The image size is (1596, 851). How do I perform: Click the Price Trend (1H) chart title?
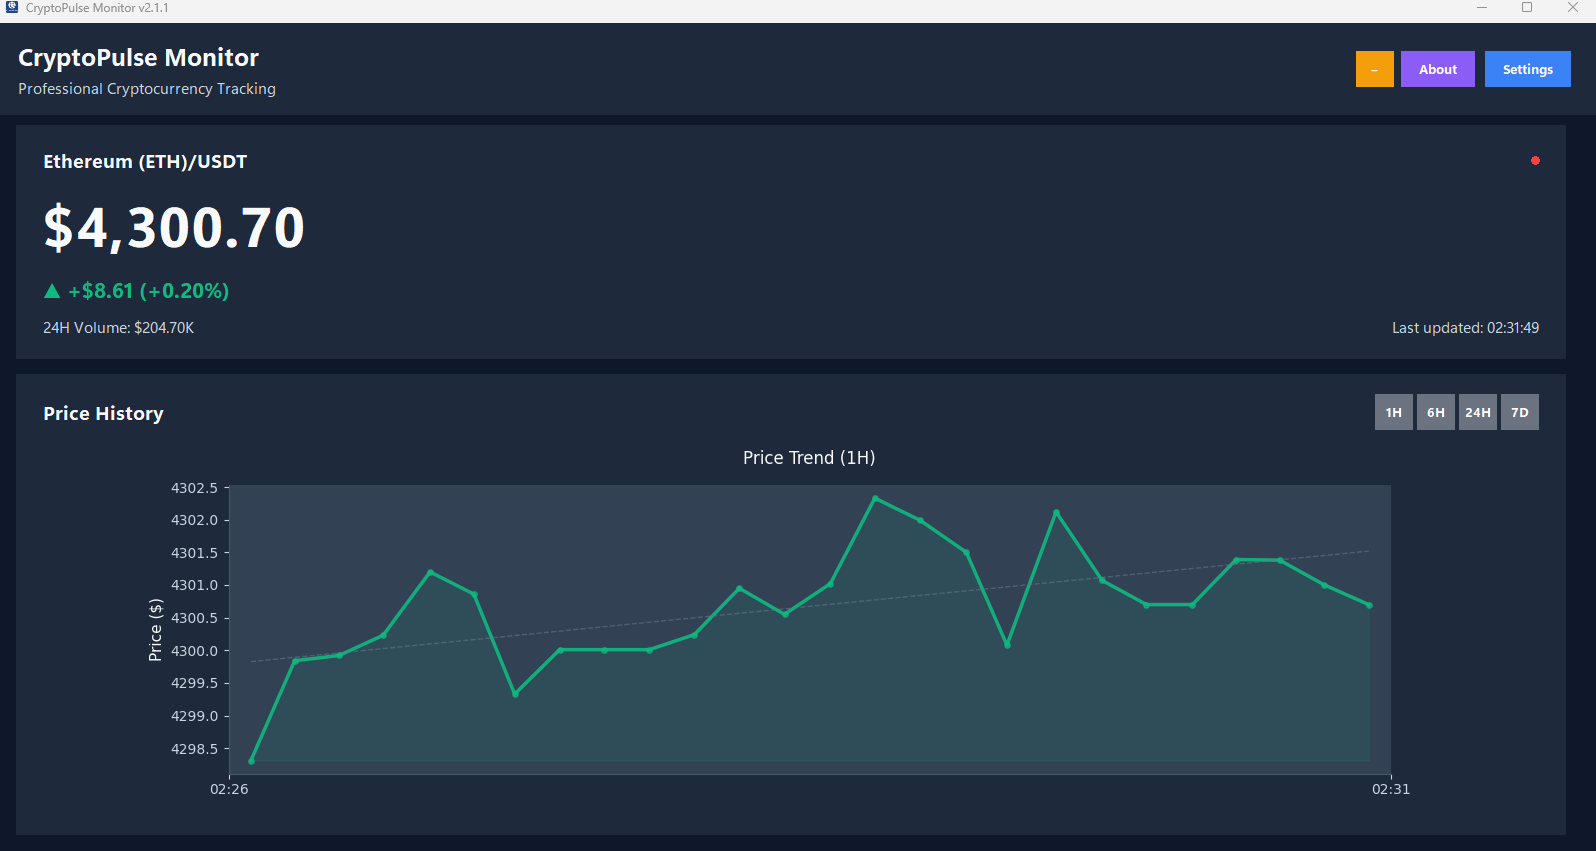coord(809,458)
